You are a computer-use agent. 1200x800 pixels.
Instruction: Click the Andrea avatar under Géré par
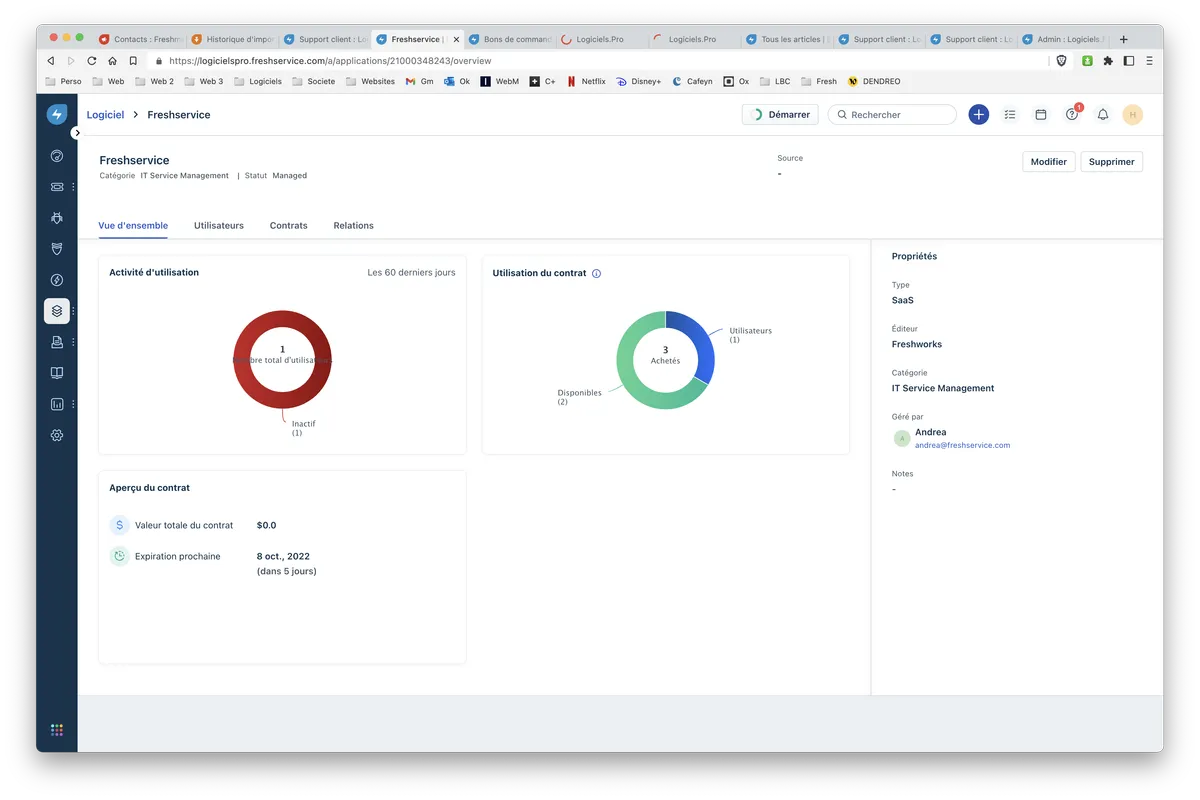pos(902,438)
